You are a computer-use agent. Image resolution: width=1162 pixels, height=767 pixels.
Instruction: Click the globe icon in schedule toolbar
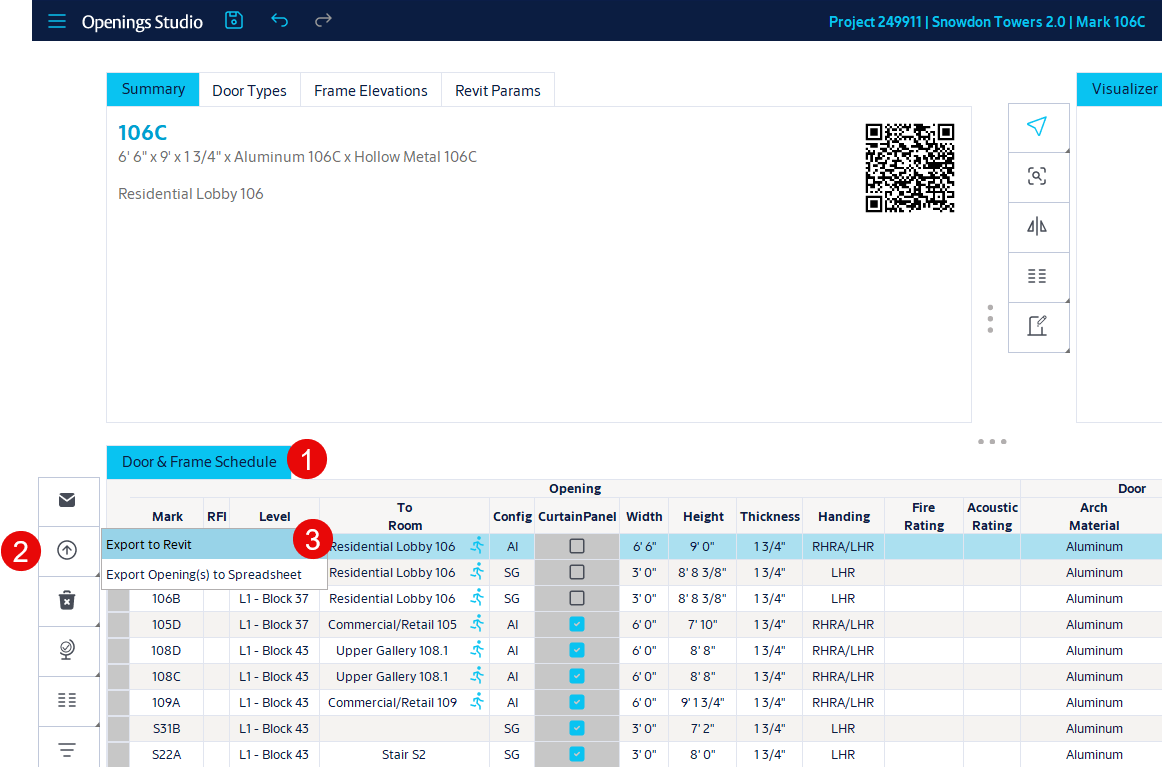click(67, 650)
